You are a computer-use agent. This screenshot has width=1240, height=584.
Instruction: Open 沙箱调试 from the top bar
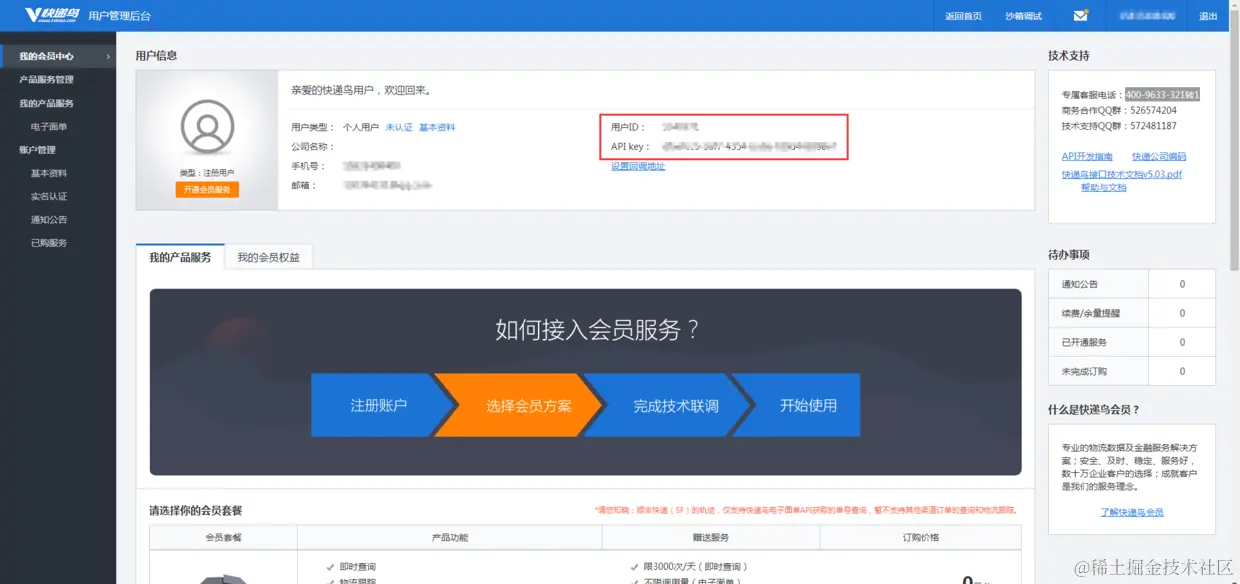coord(1022,15)
